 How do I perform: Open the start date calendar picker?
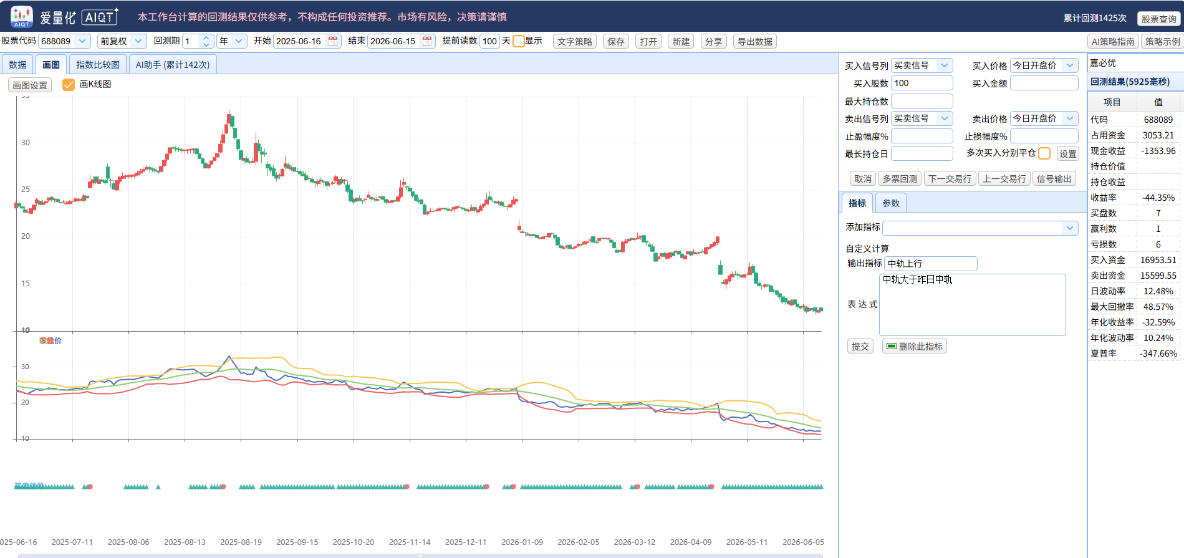[333, 41]
